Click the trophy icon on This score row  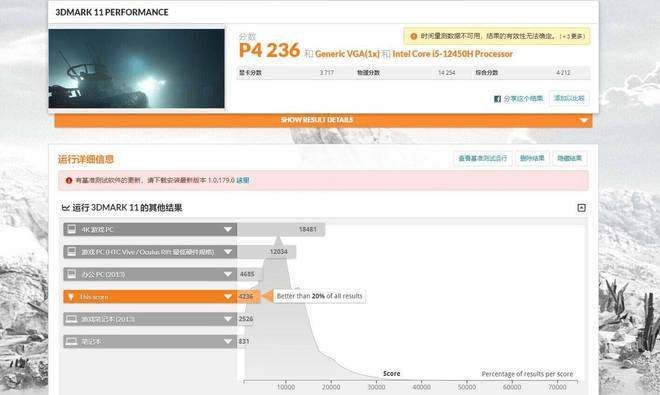point(71,296)
